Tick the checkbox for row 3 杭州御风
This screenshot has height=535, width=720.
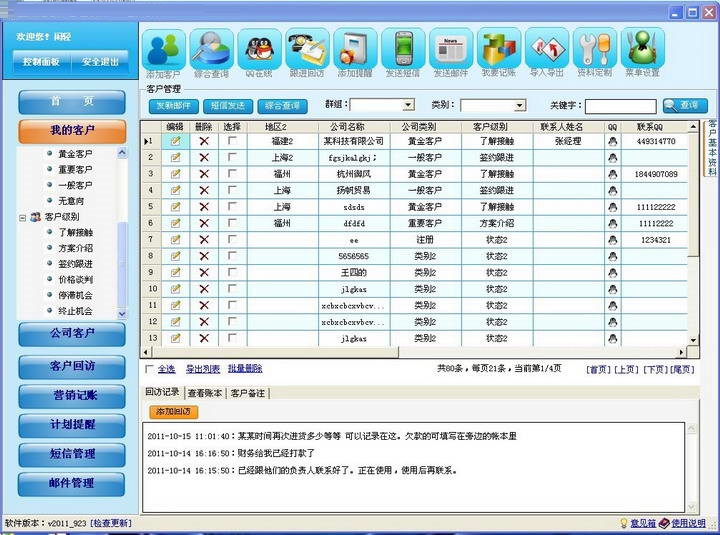click(232, 174)
